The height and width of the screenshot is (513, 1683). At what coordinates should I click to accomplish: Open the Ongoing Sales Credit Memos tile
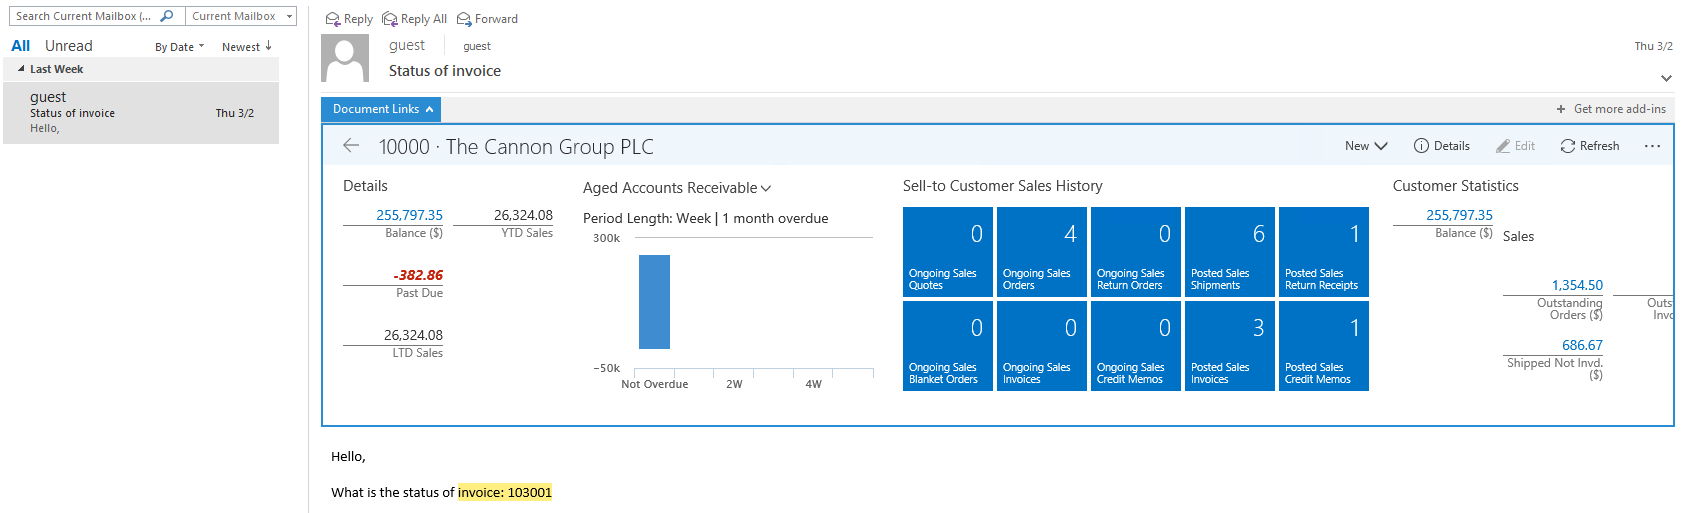pos(1136,346)
